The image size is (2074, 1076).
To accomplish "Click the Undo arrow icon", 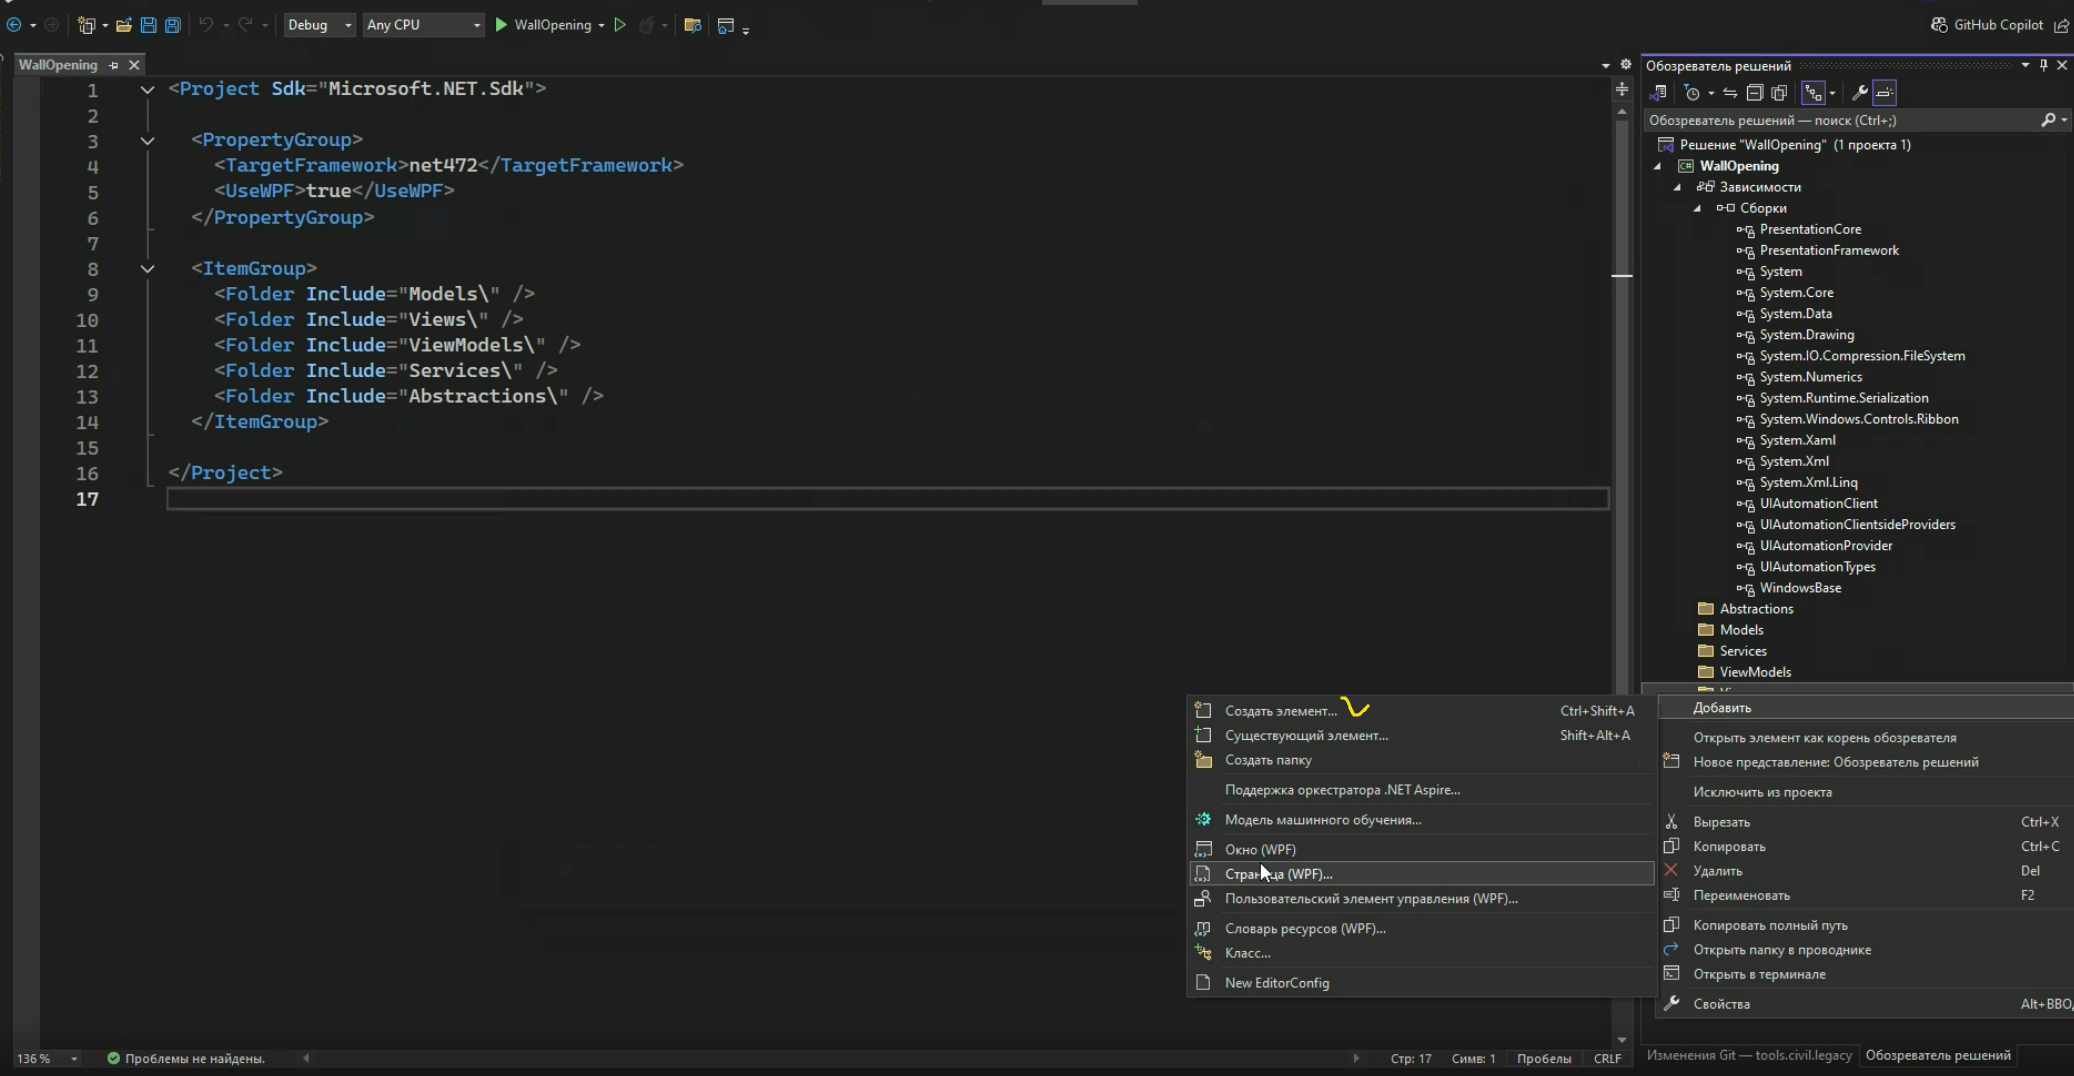I will click(206, 25).
